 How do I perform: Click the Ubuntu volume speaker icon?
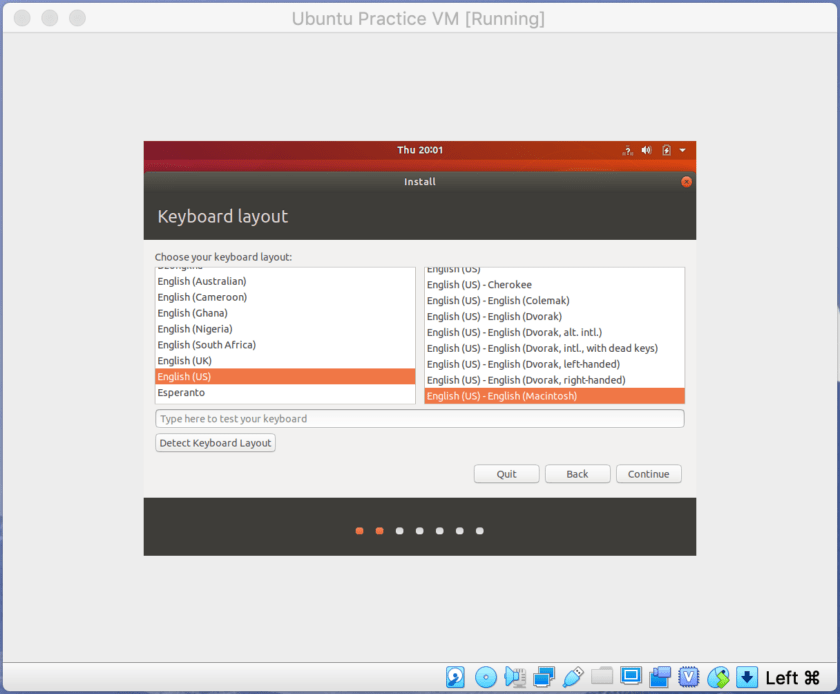(x=647, y=150)
